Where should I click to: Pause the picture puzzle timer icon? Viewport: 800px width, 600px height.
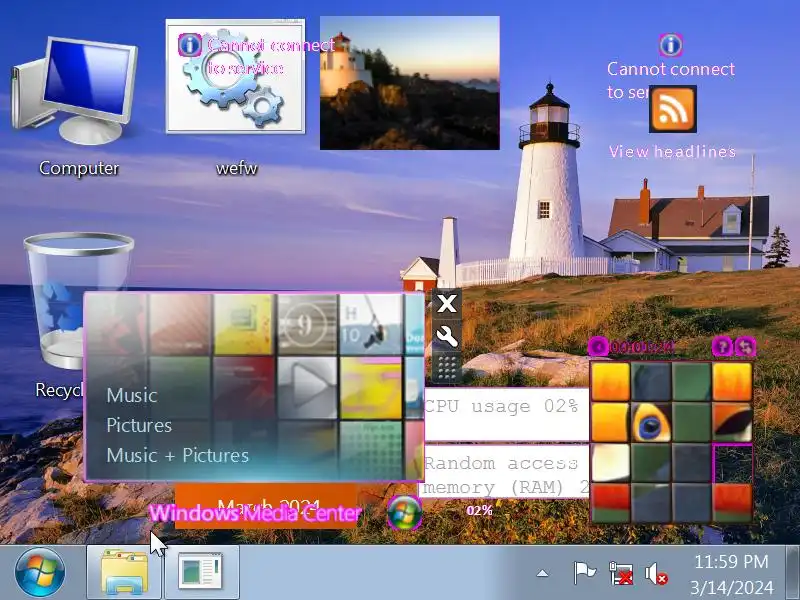[597, 347]
